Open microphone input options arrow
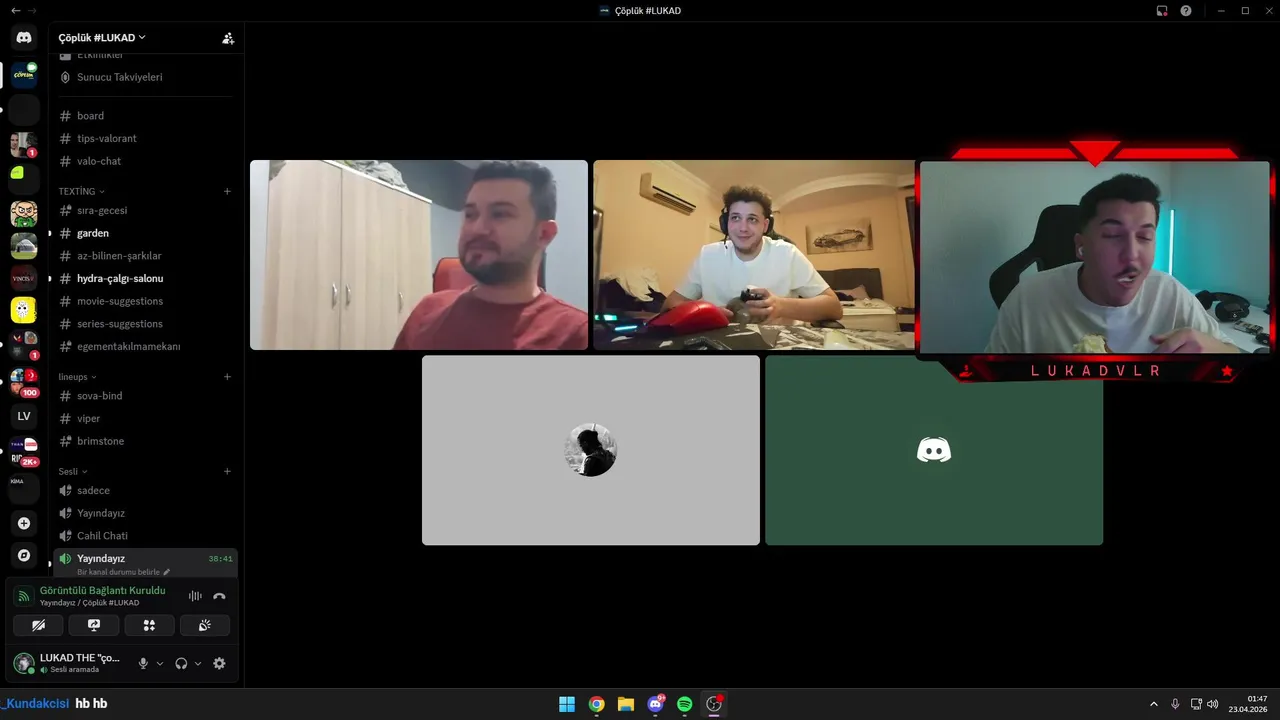The width and height of the screenshot is (1280, 720). 160,663
